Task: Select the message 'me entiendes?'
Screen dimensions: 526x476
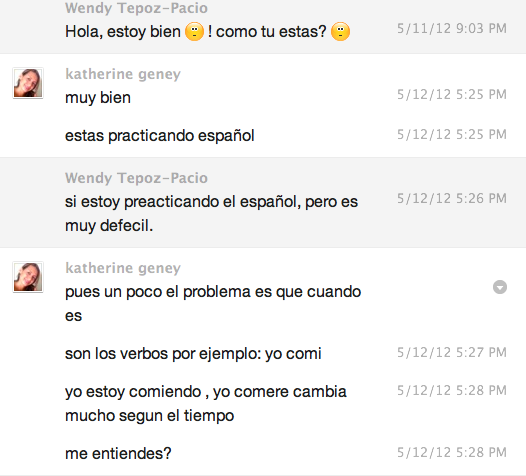Action: click(x=118, y=454)
